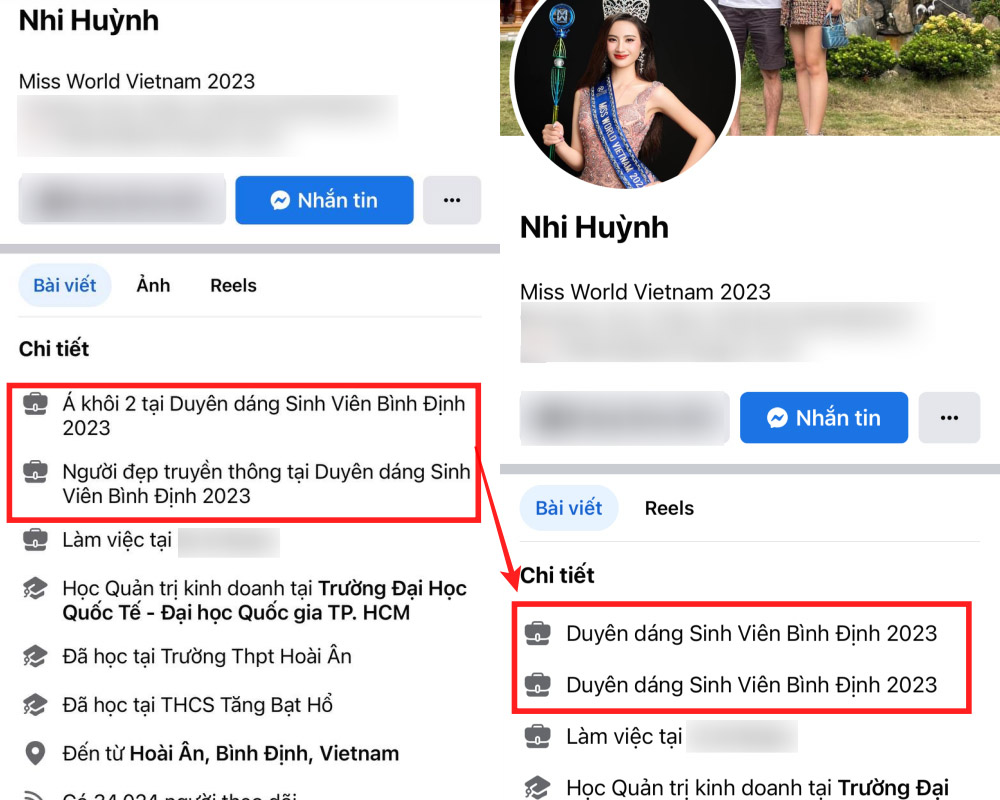Click the briefcase beside the first "Duyên dáng" entry on right

point(539,633)
